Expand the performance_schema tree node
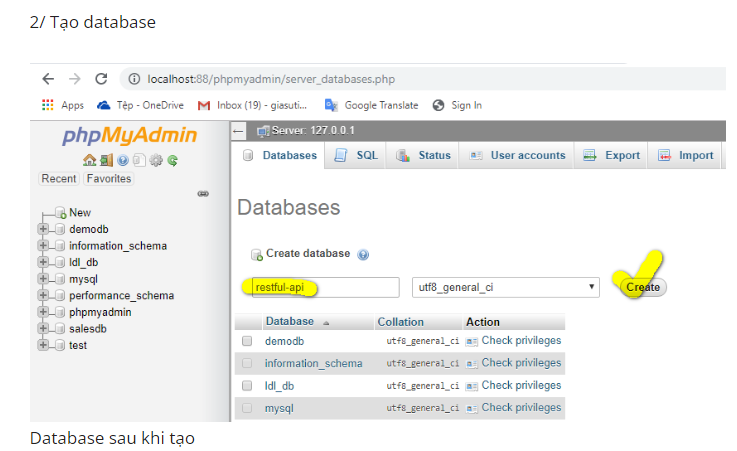 43,295
